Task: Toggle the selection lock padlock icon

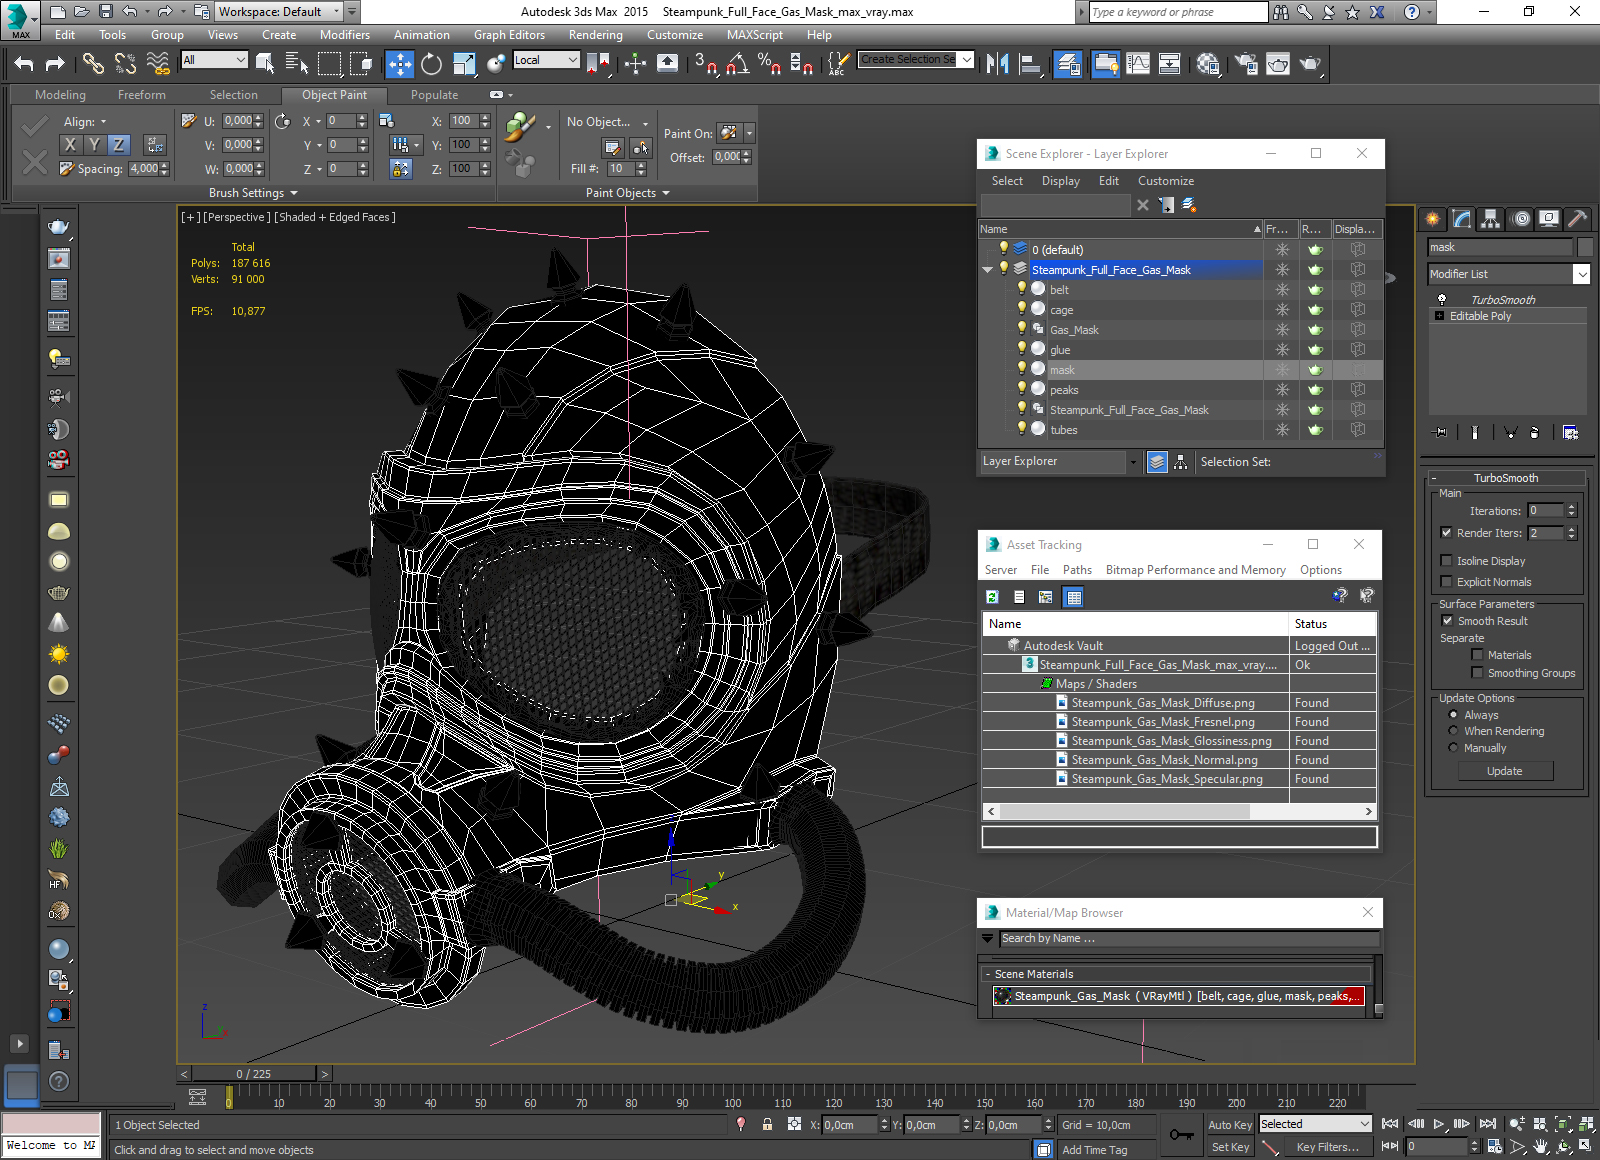Action: pos(767,1124)
